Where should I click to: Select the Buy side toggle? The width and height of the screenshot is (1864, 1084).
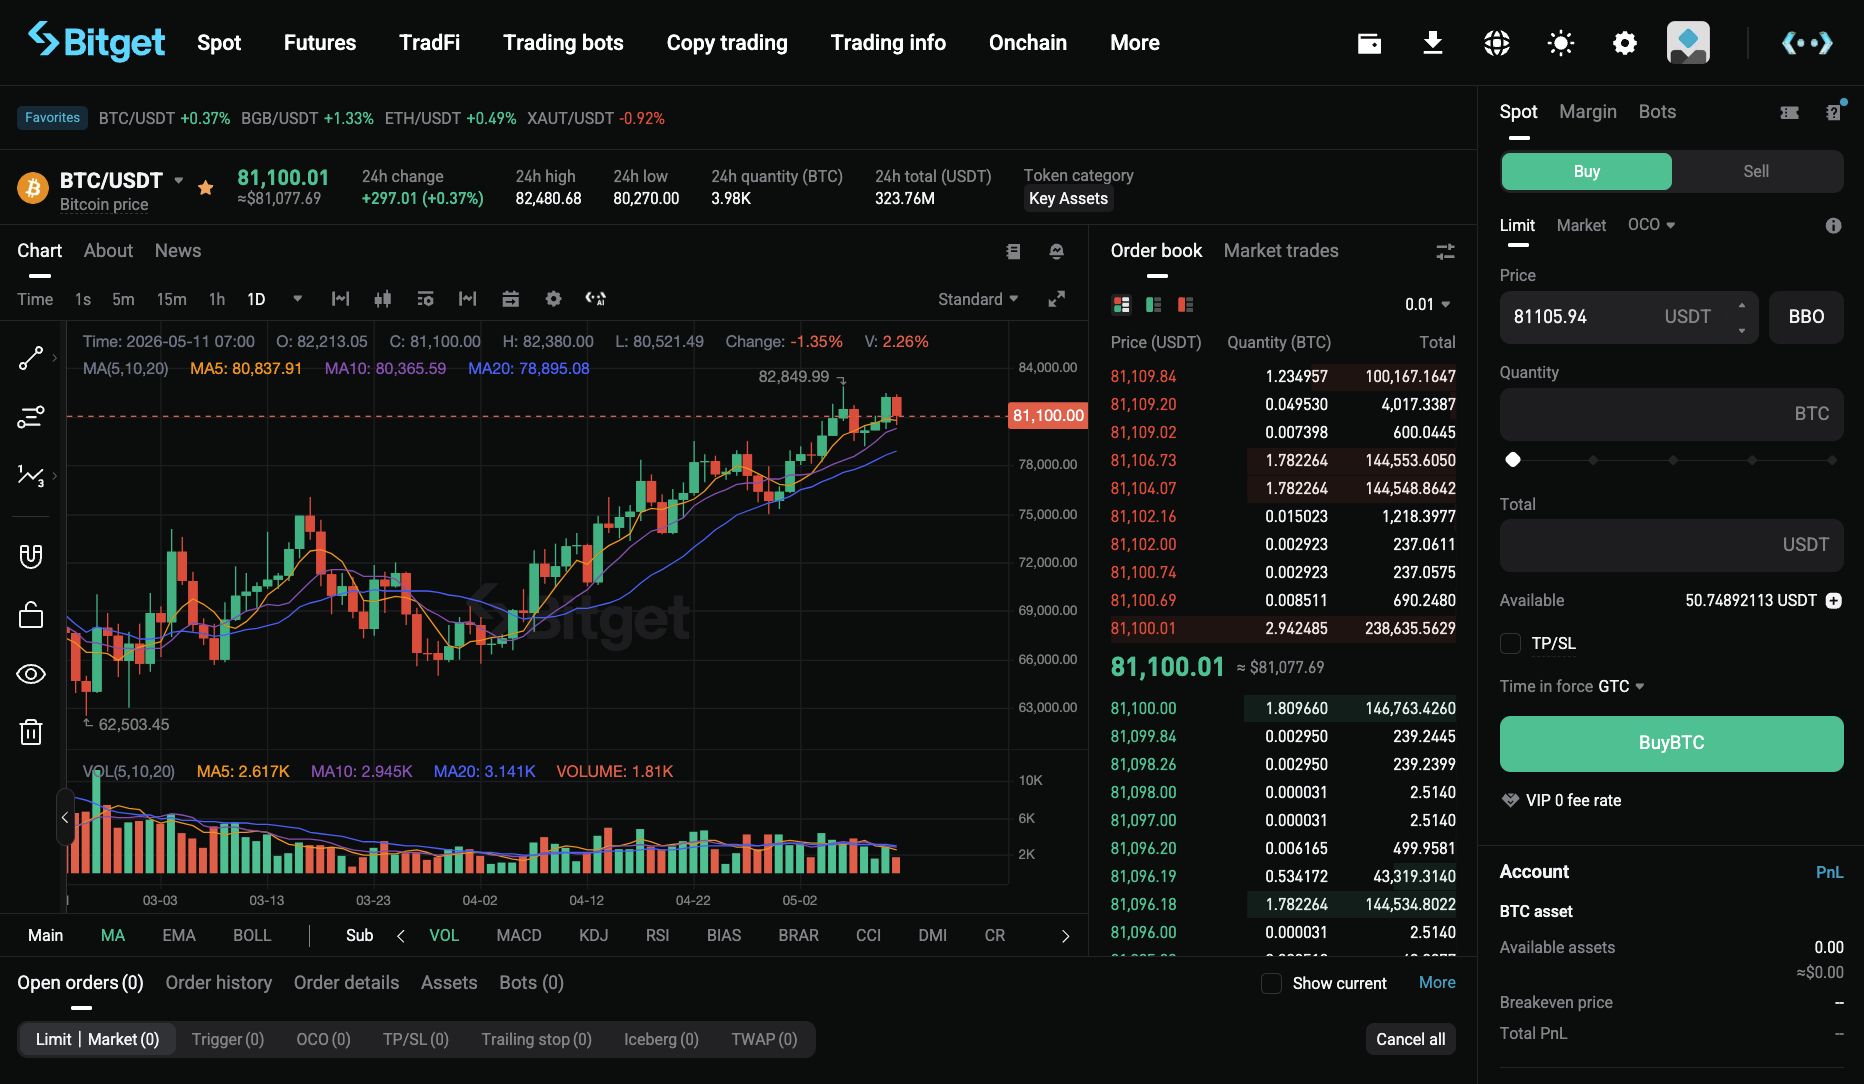click(x=1586, y=171)
